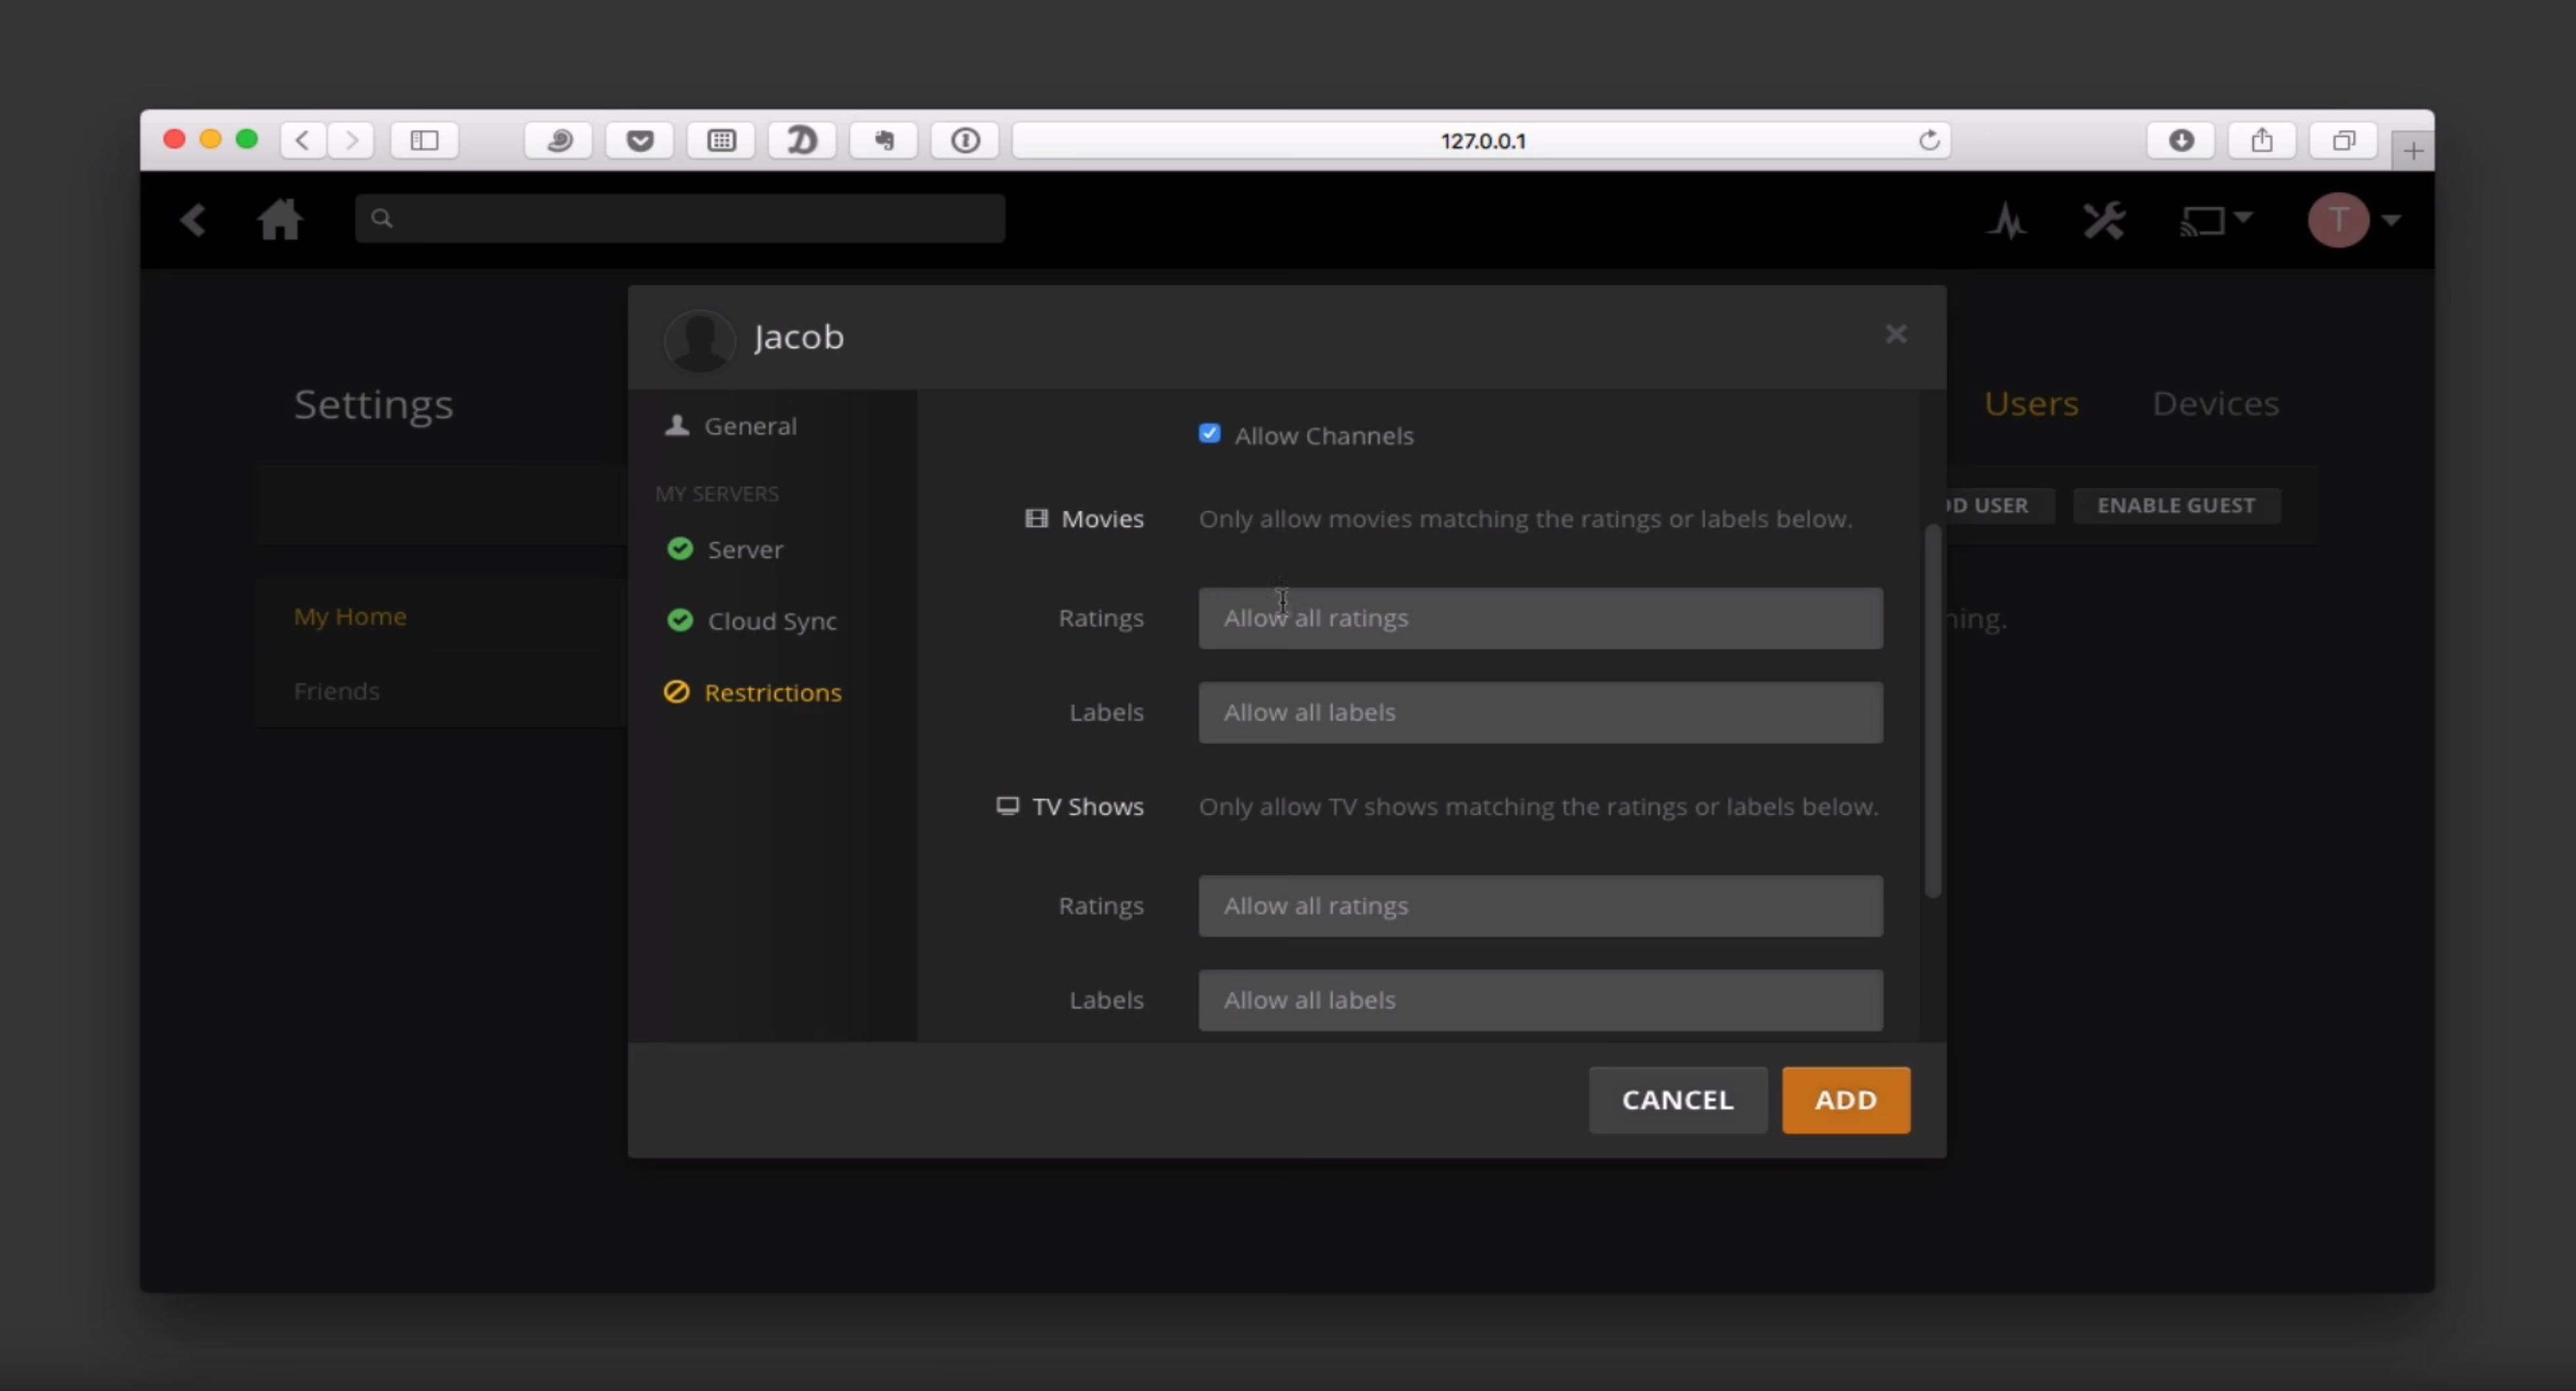
Task: Click the Evernote elephant toolbar icon
Action: pyautogui.click(x=883, y=140)
